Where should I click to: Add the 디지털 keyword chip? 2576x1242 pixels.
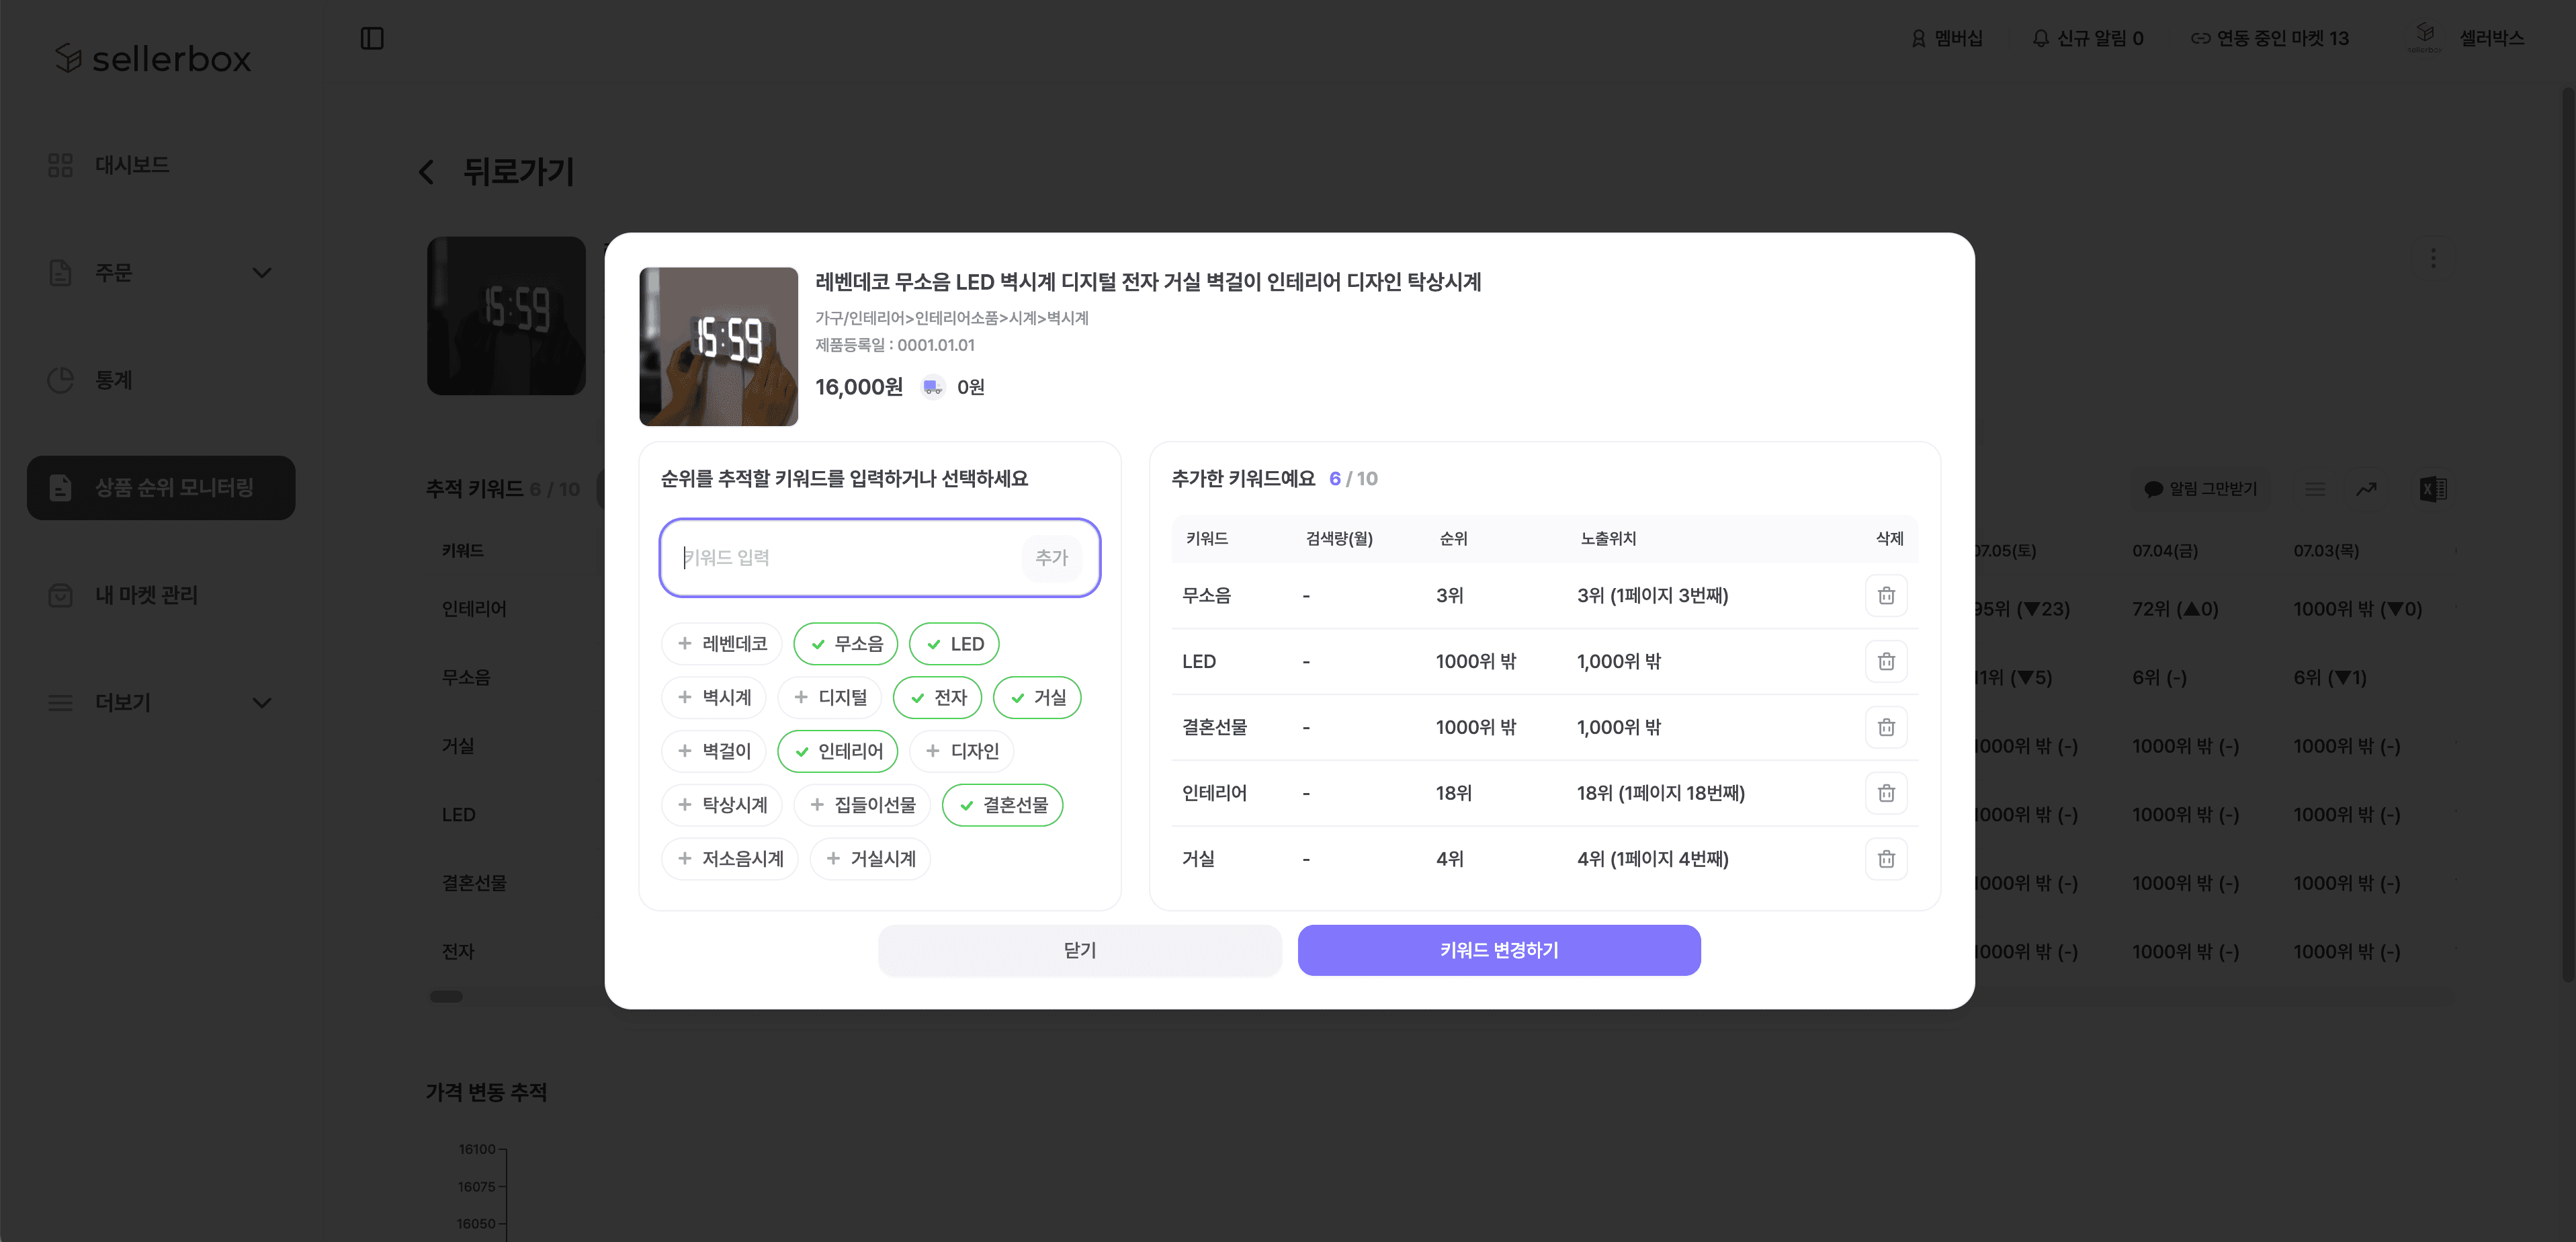[x=829, y=698]
